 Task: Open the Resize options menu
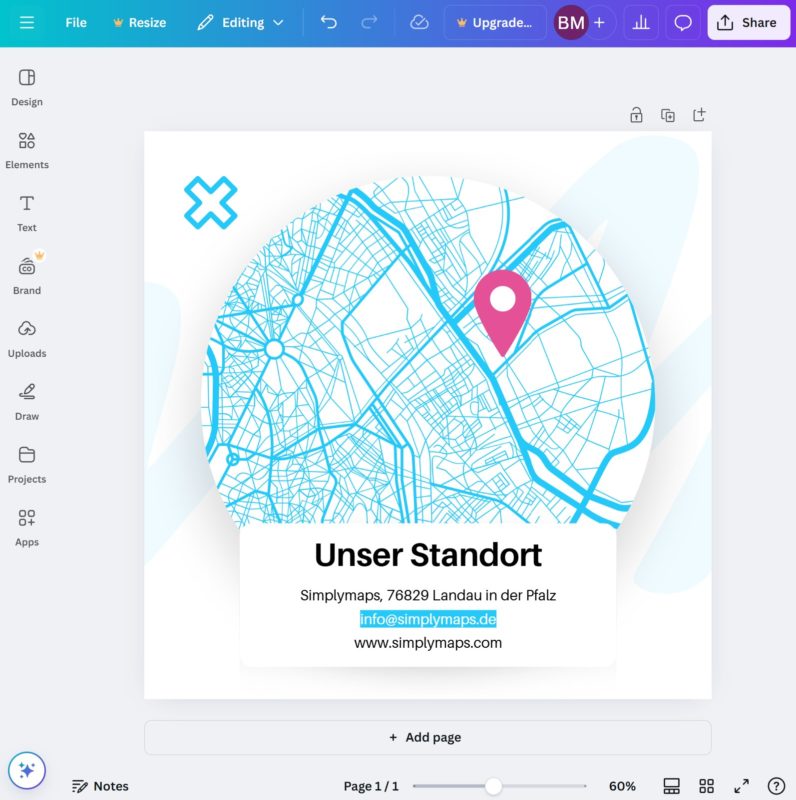point(139,22)
